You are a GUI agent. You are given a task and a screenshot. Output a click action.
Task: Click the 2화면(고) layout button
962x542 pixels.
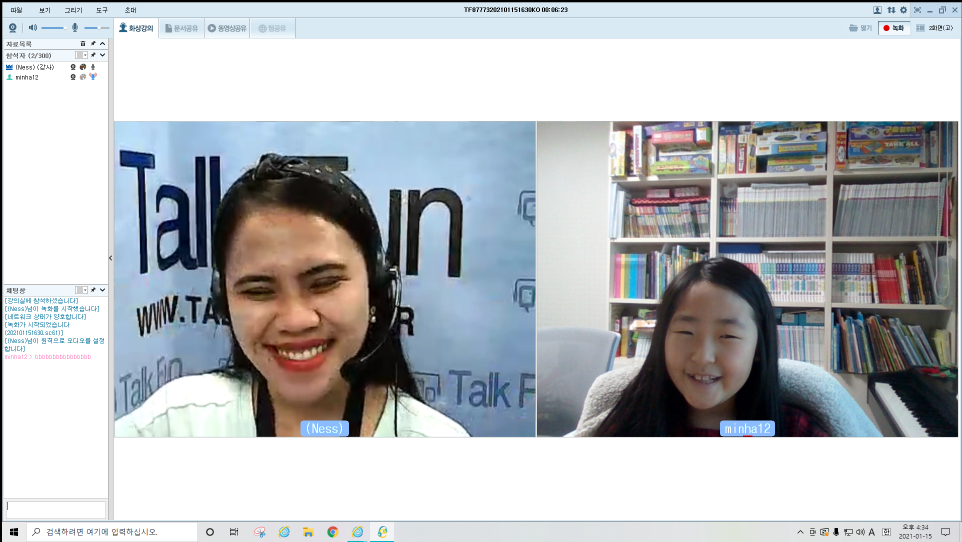pos(939,28)
